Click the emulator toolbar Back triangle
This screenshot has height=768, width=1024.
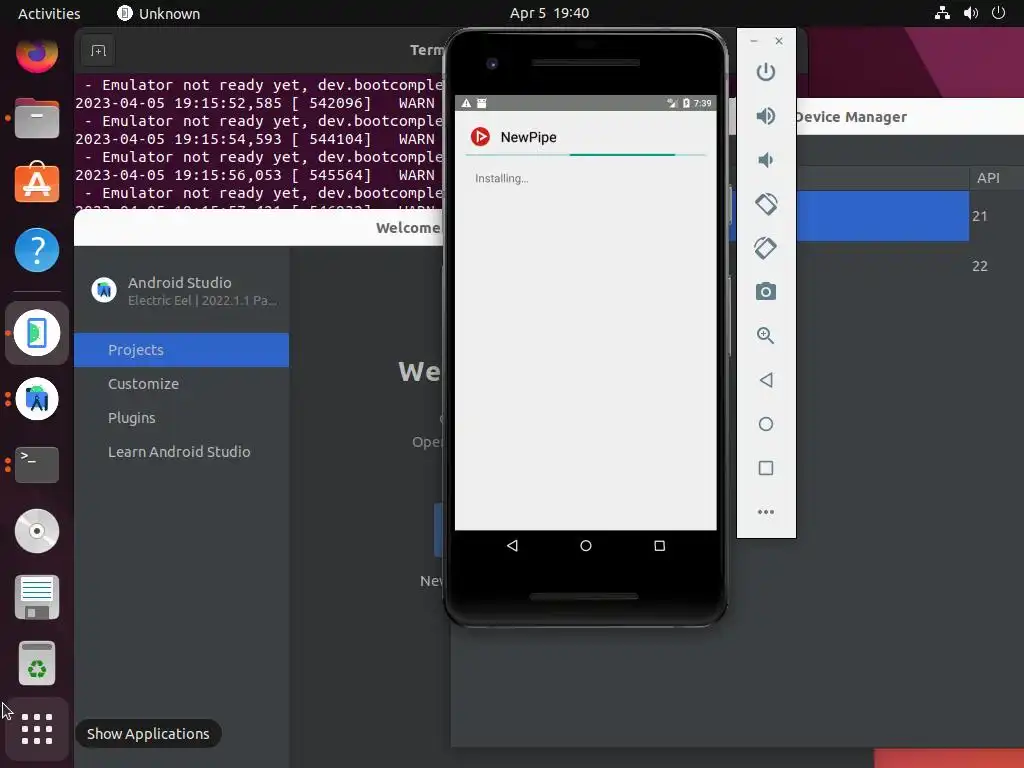766,380
